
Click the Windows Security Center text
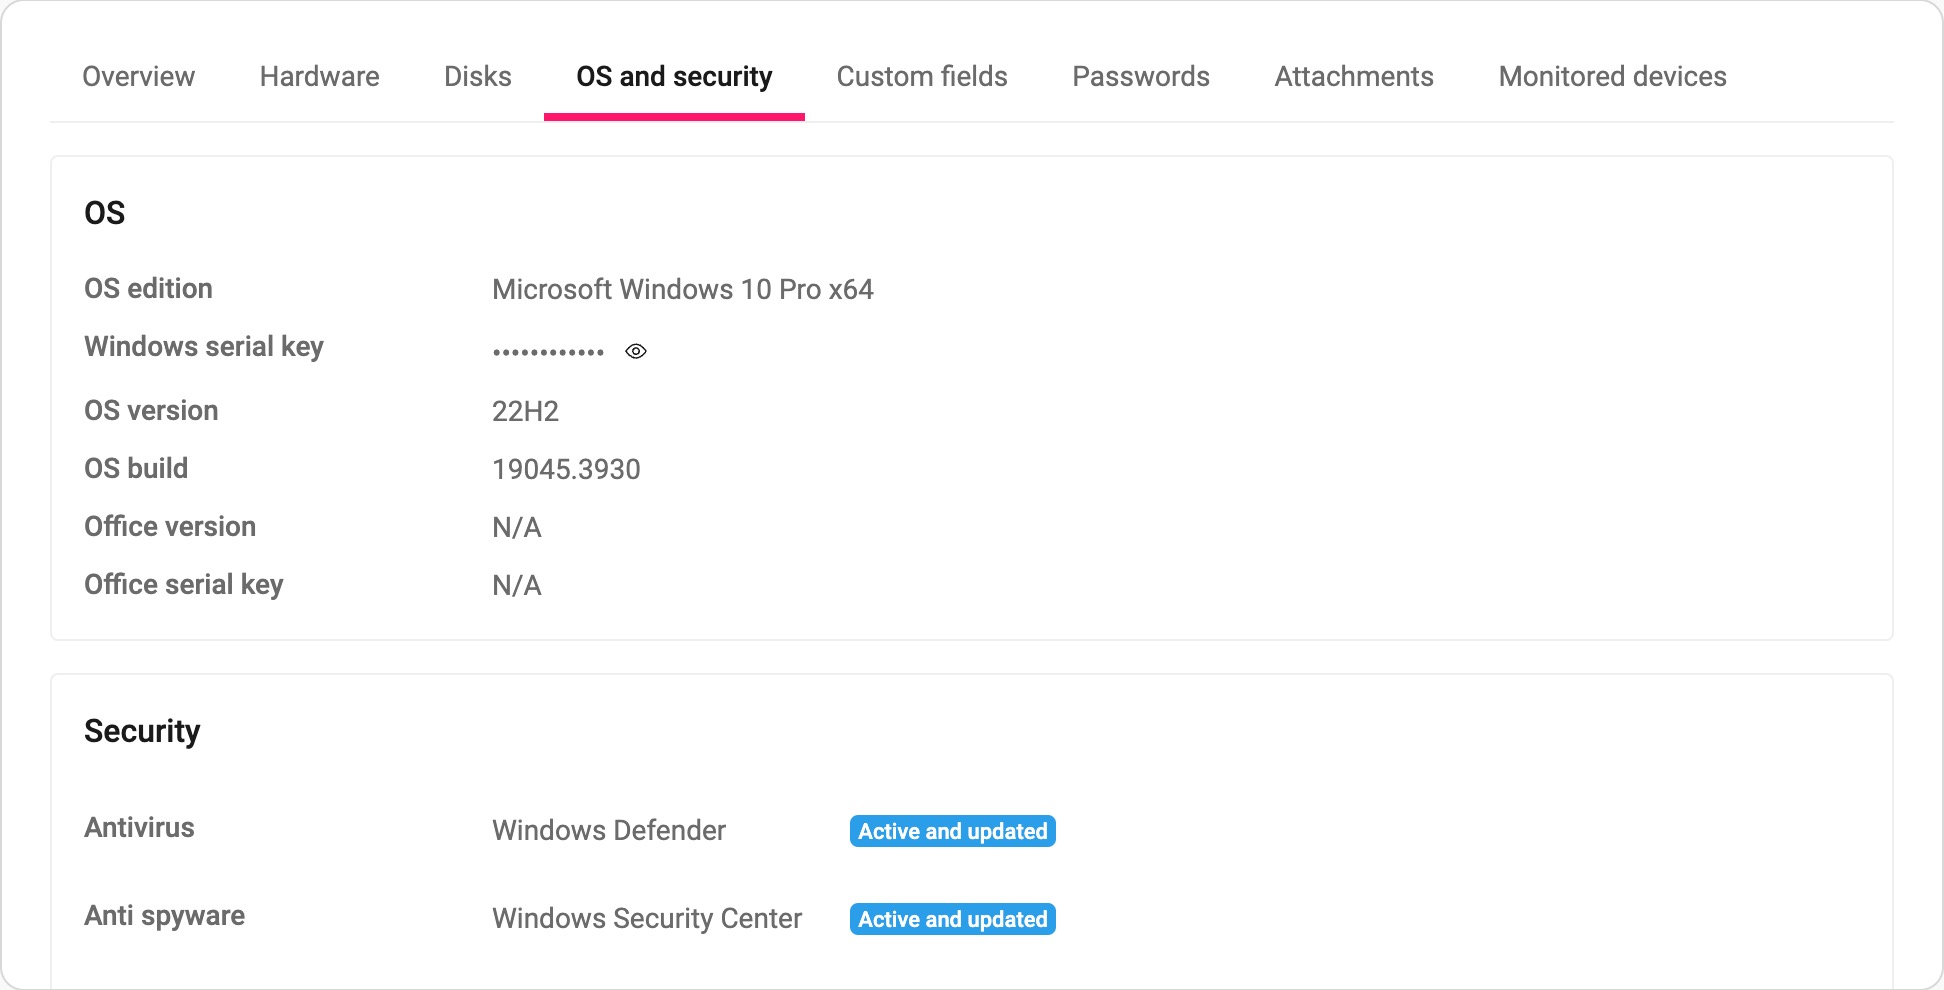click(x=647, y=918)
